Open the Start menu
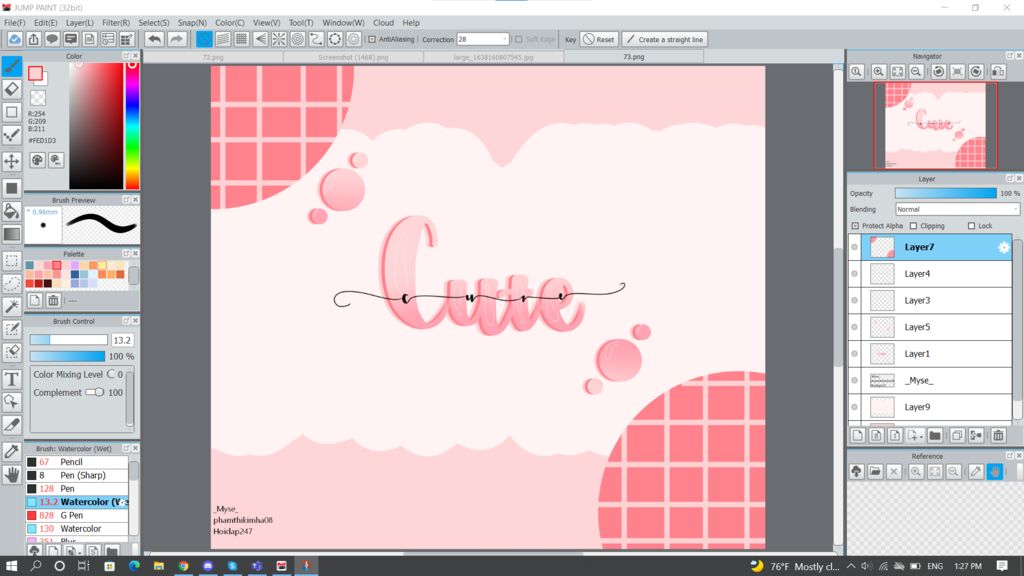This screenshot has width=1024, height=576. pos(11,566)
